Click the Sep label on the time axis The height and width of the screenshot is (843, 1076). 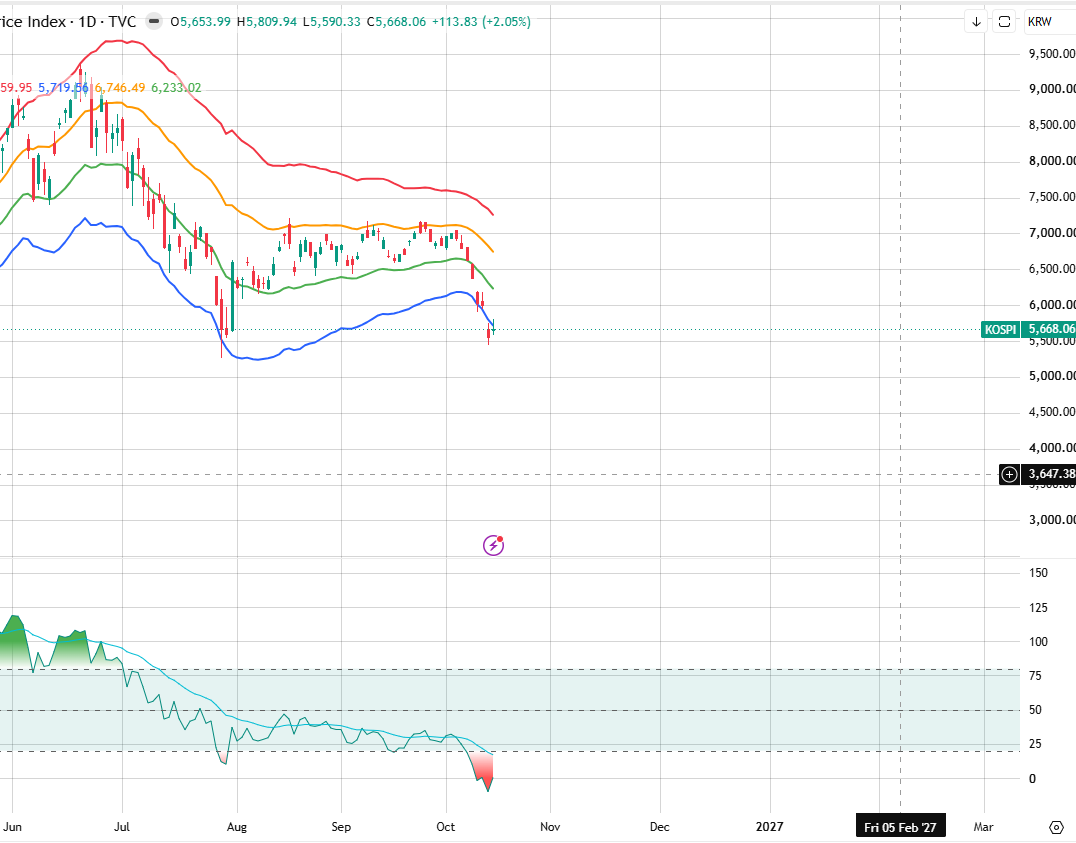[x=341, y=827]
